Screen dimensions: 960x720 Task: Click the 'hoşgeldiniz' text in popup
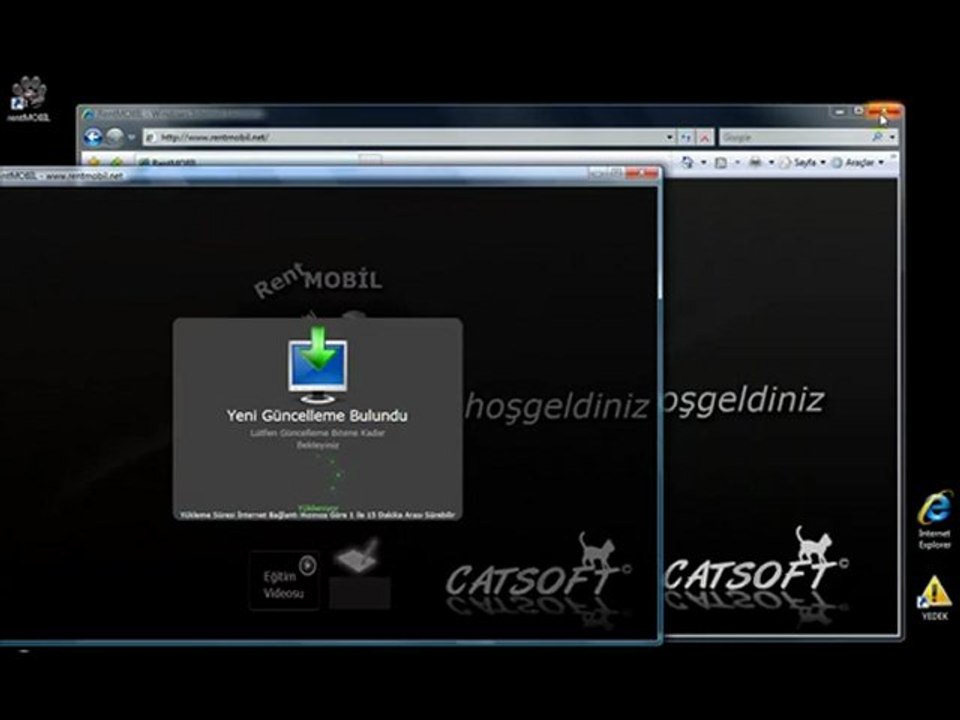tap(557, 407)
